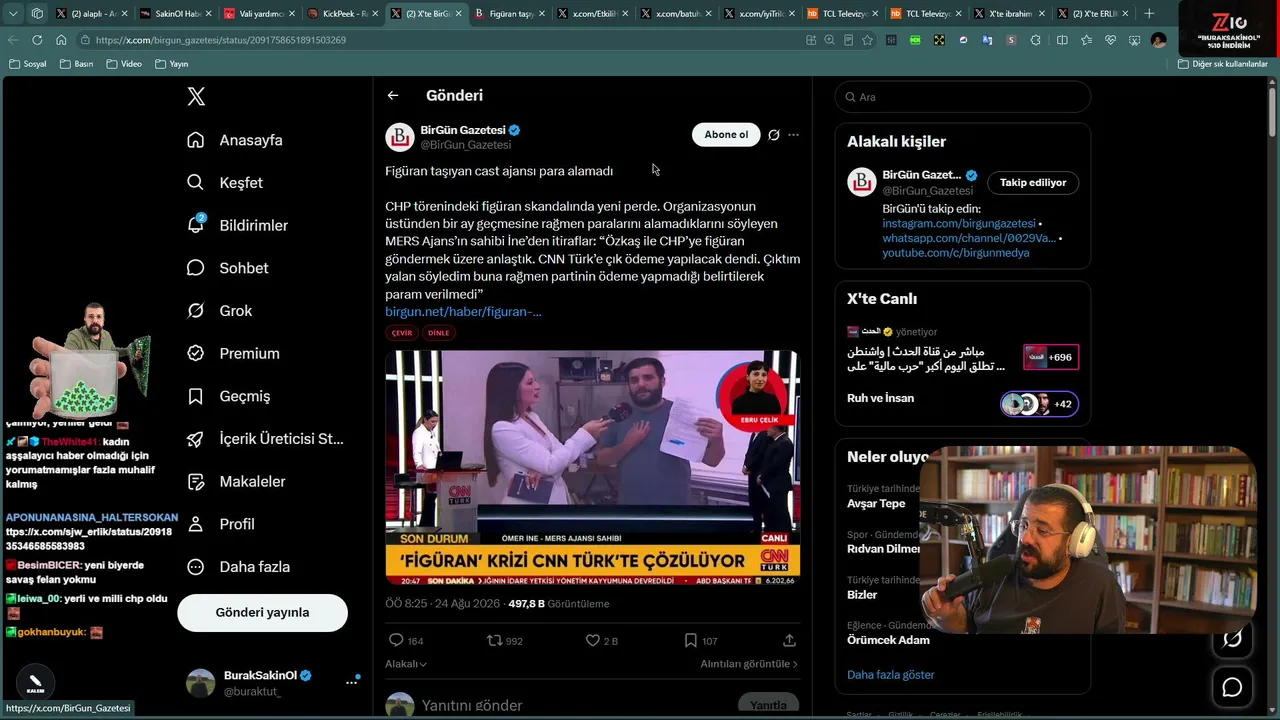Click Daha fazla göster in trends
1280x720 pixels.
click(891, 675)
